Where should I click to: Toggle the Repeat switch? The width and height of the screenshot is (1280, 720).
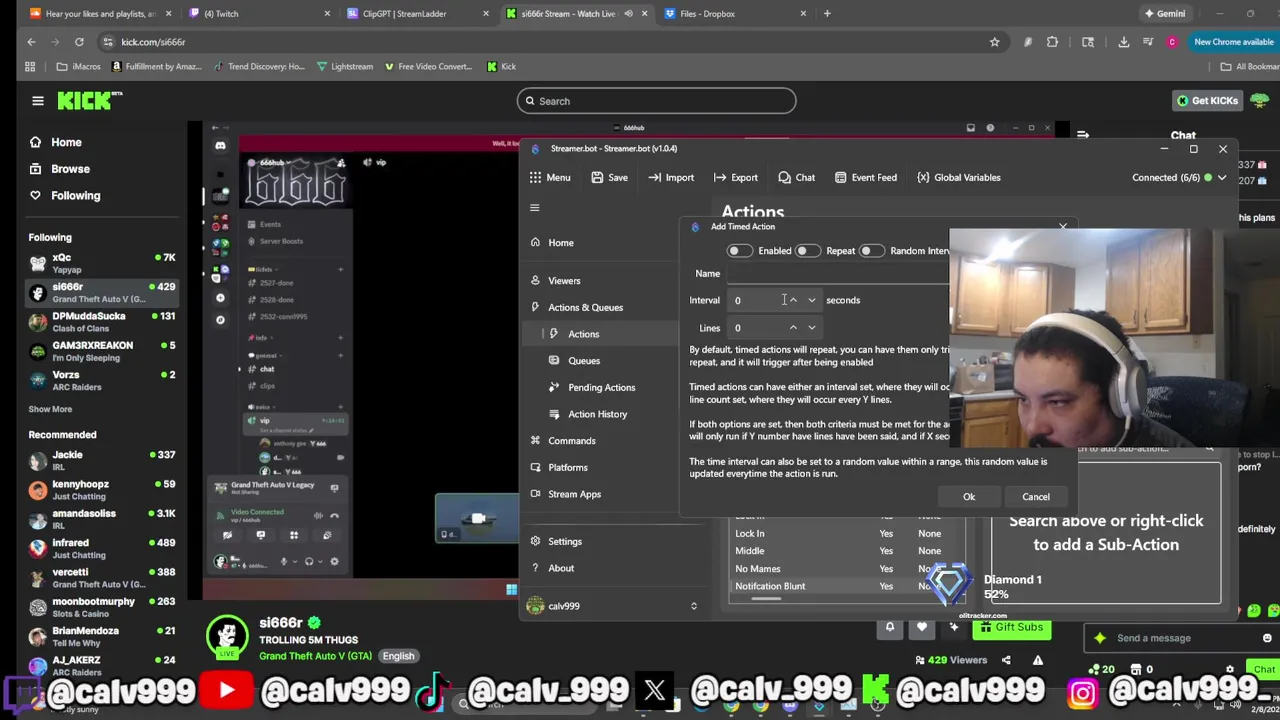(806, 251)
